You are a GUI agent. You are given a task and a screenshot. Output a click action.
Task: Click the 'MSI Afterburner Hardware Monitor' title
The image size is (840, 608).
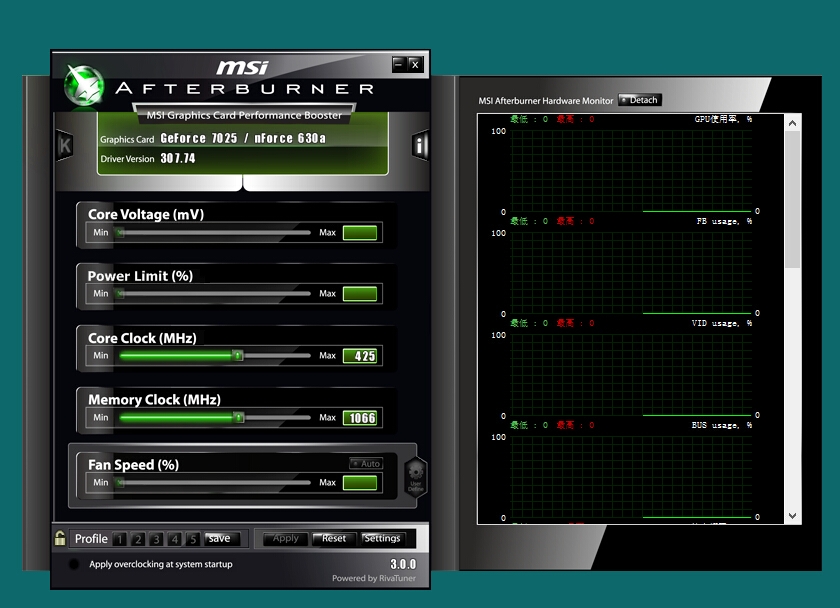(x=545, y=101)
